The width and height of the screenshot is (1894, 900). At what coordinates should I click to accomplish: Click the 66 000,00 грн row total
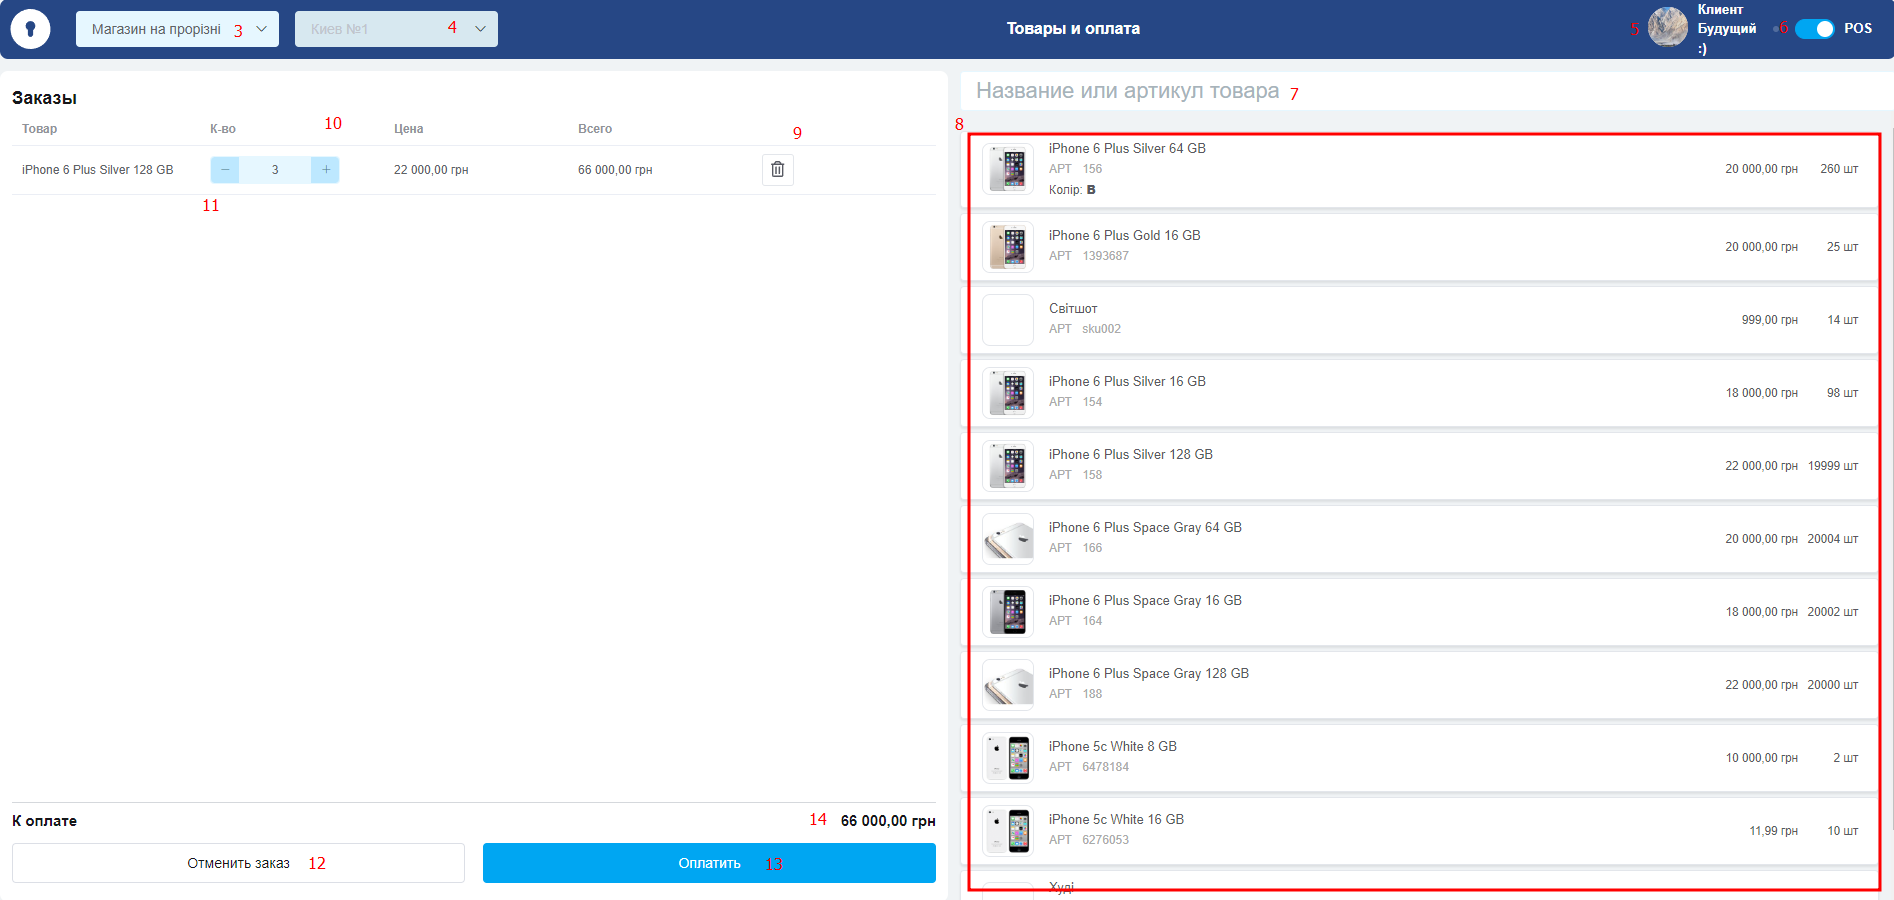coord(615,170)
